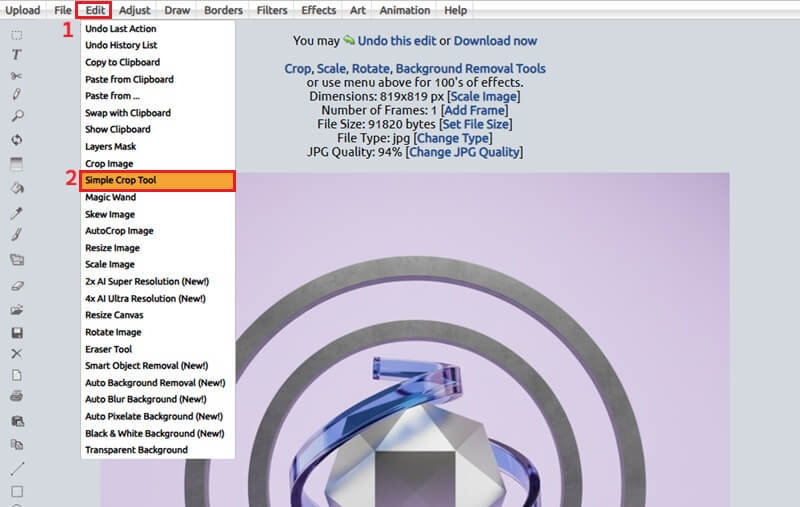Open the Animation menu
This screenshot has width=800, height=507.
[405, 10]
